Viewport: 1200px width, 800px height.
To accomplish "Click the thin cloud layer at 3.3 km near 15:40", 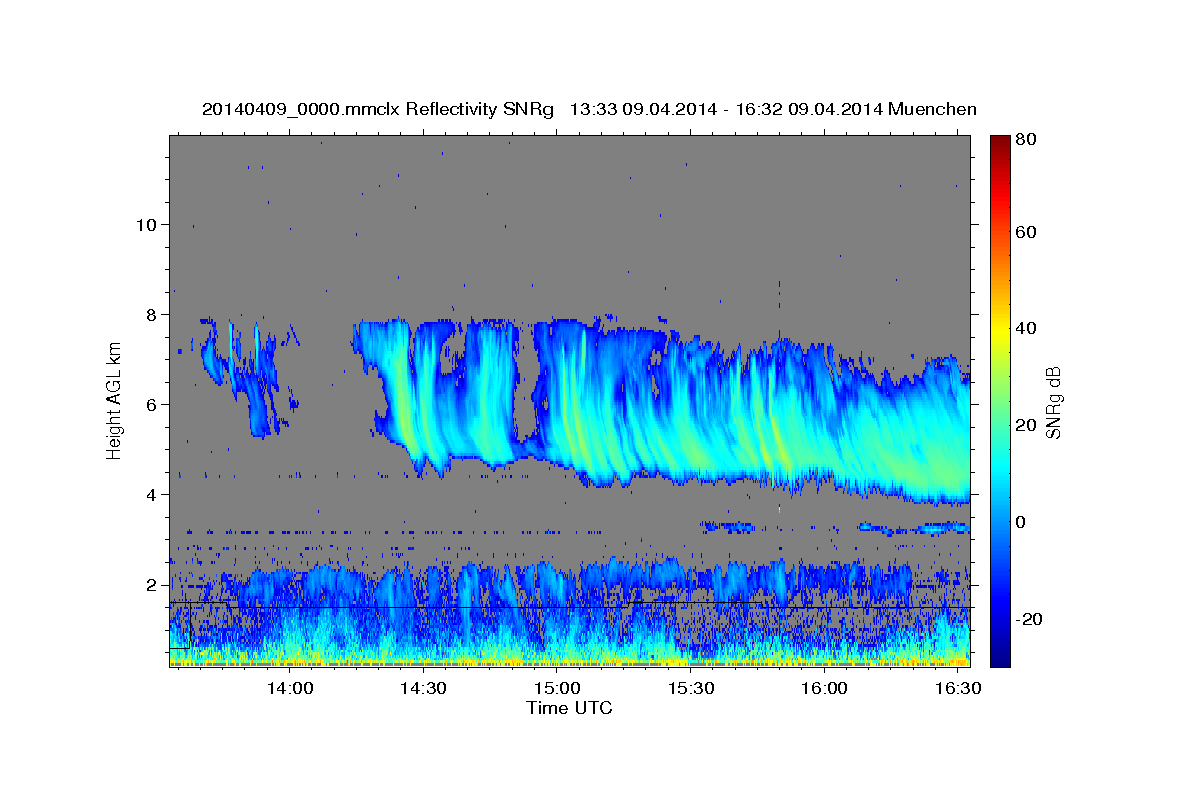I will click(728, 525).
